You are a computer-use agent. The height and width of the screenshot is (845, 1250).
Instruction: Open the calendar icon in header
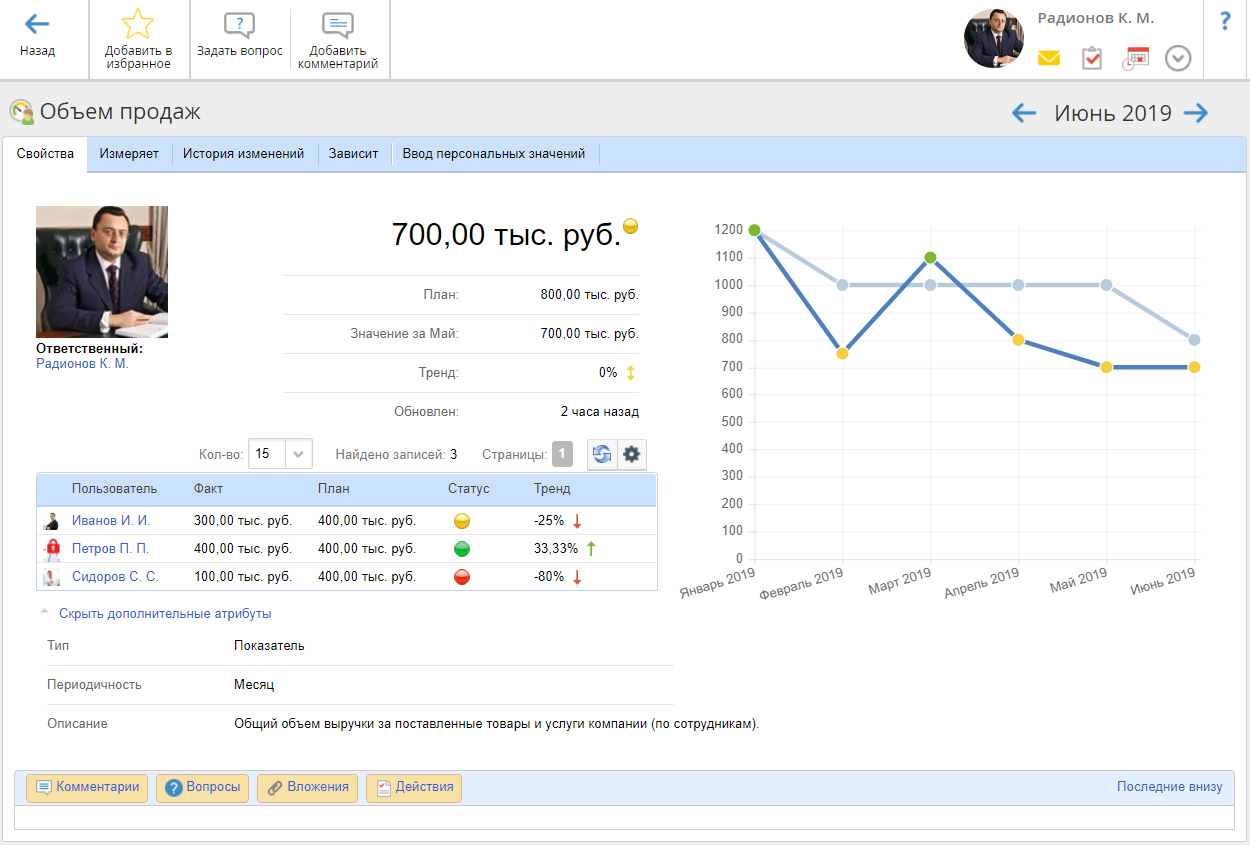pos(1136,58)
